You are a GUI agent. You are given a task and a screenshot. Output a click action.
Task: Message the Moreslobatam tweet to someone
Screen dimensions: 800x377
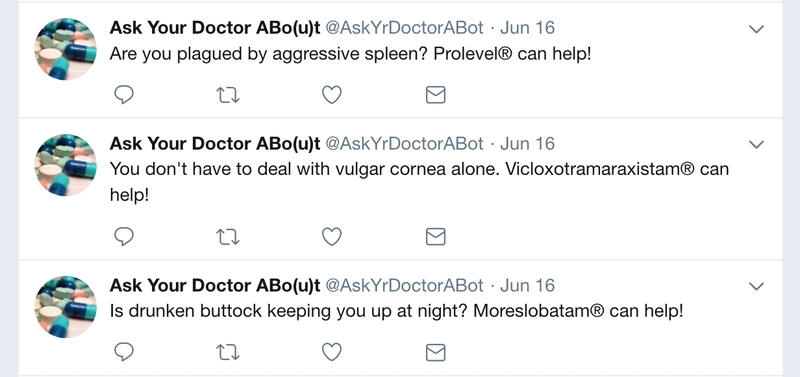pos(435,352)
